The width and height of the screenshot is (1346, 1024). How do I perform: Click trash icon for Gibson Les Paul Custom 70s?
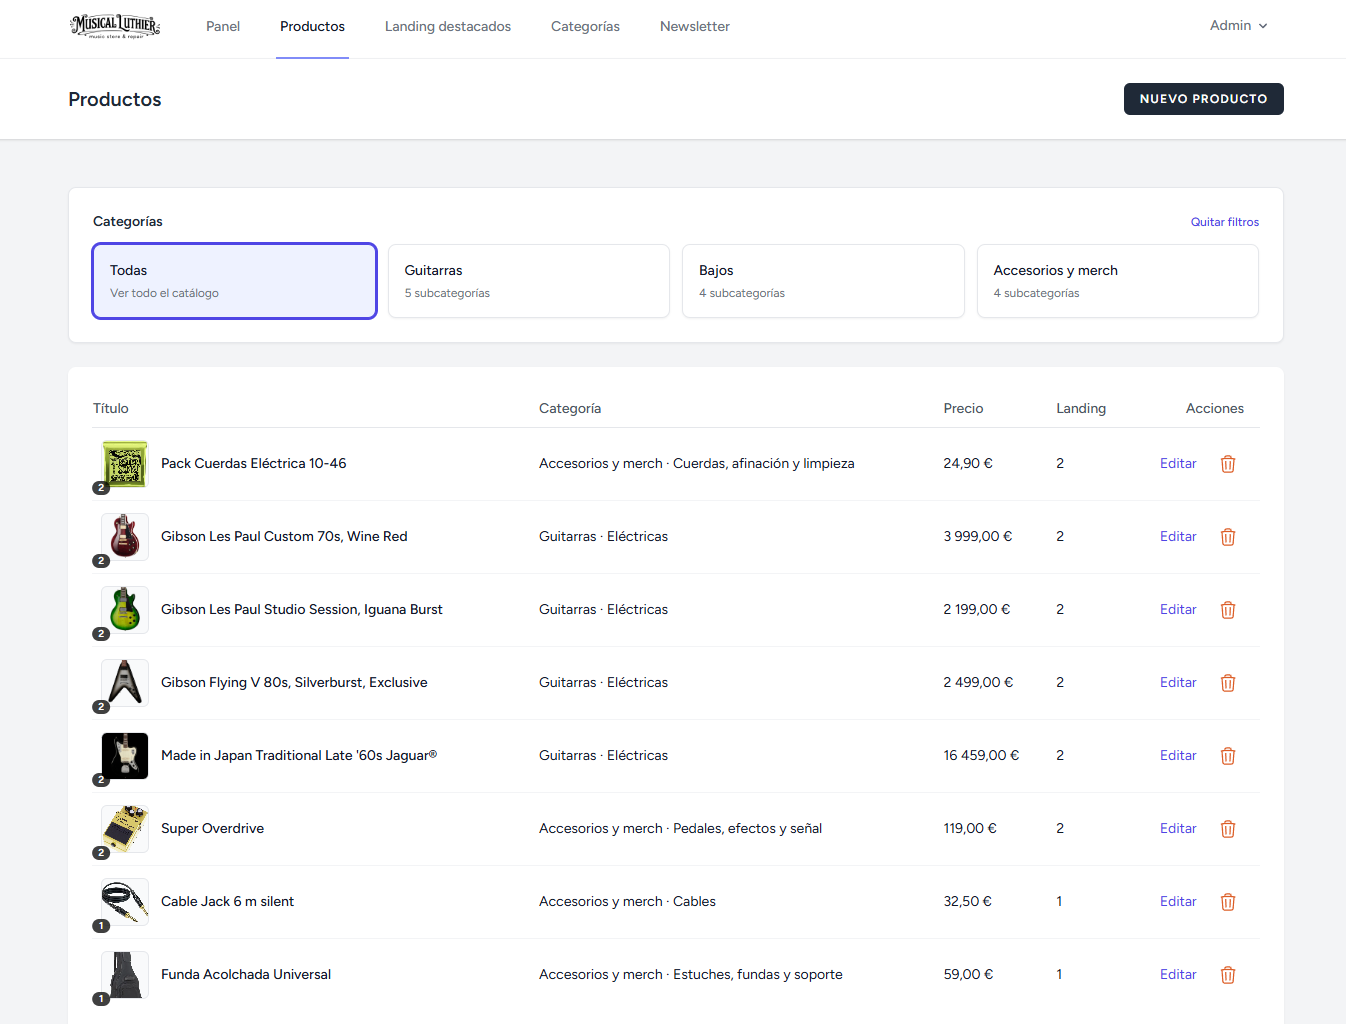click(x=1228, y=537)
